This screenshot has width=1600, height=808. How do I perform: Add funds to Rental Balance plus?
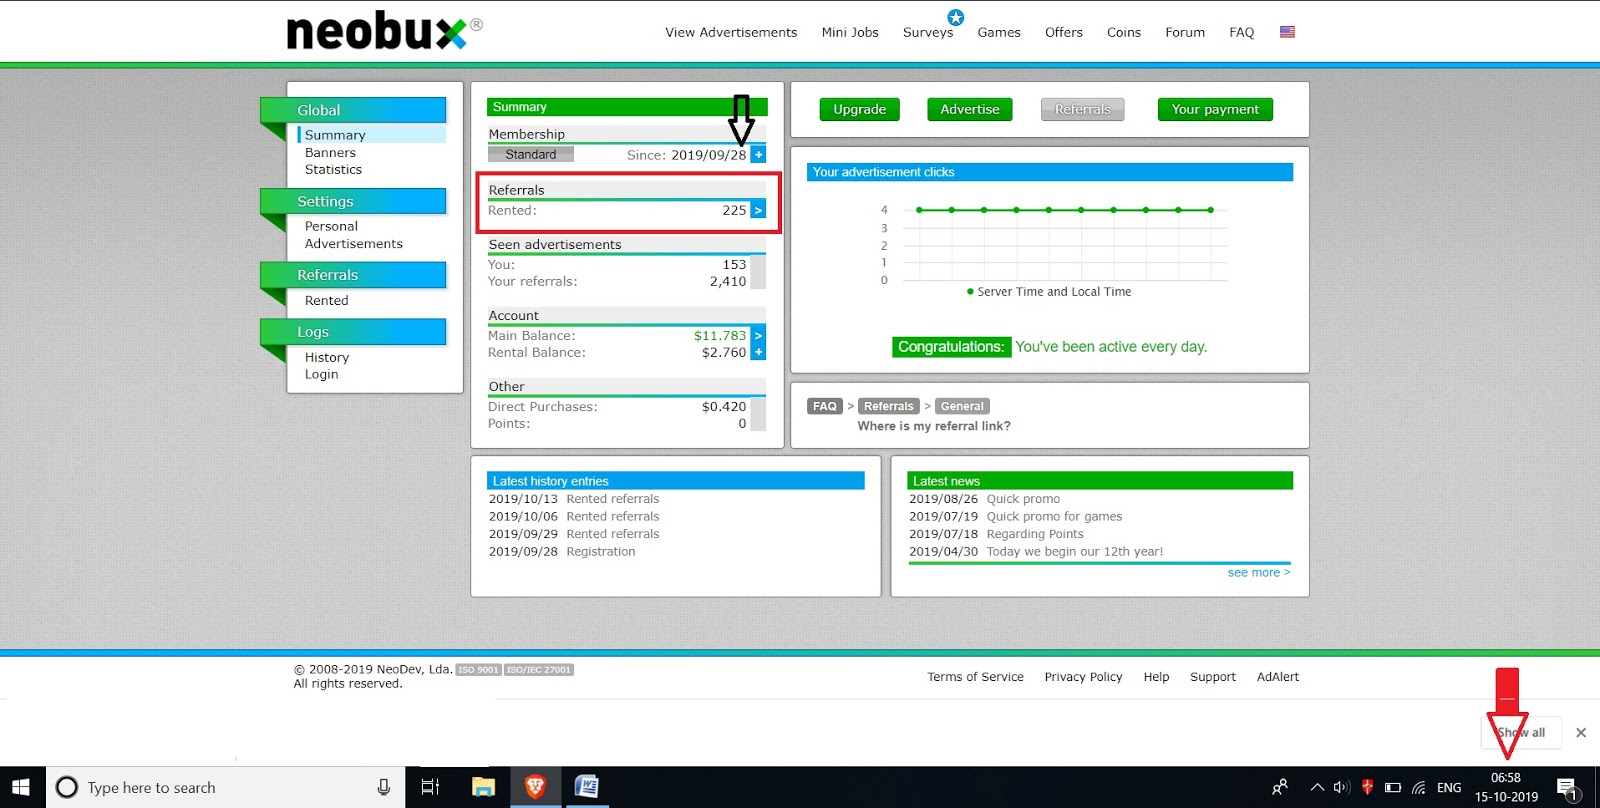pos(758,352)
